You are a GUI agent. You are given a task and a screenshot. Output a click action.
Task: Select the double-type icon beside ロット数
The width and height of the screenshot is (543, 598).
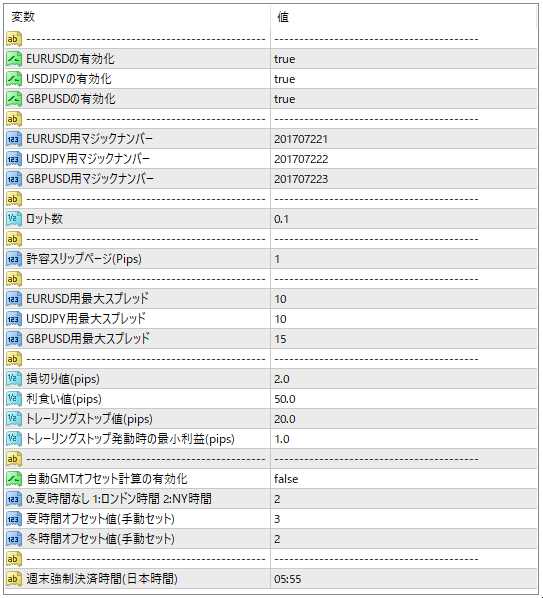(x=14, y=219)
